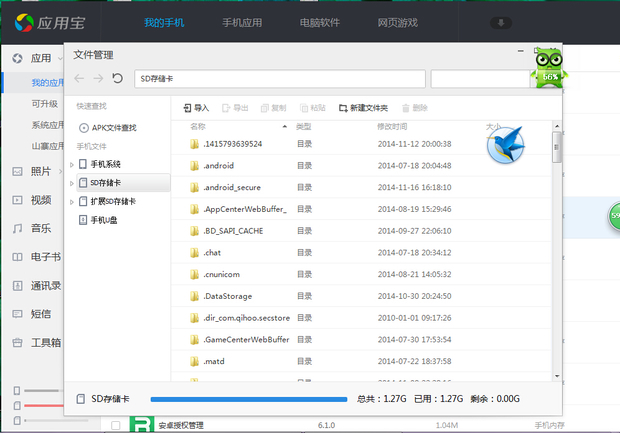The height and width of the screenshot is (433, 620).
Task: Select 扩展SD存储卡 in the tree
Action: [108, 201]
